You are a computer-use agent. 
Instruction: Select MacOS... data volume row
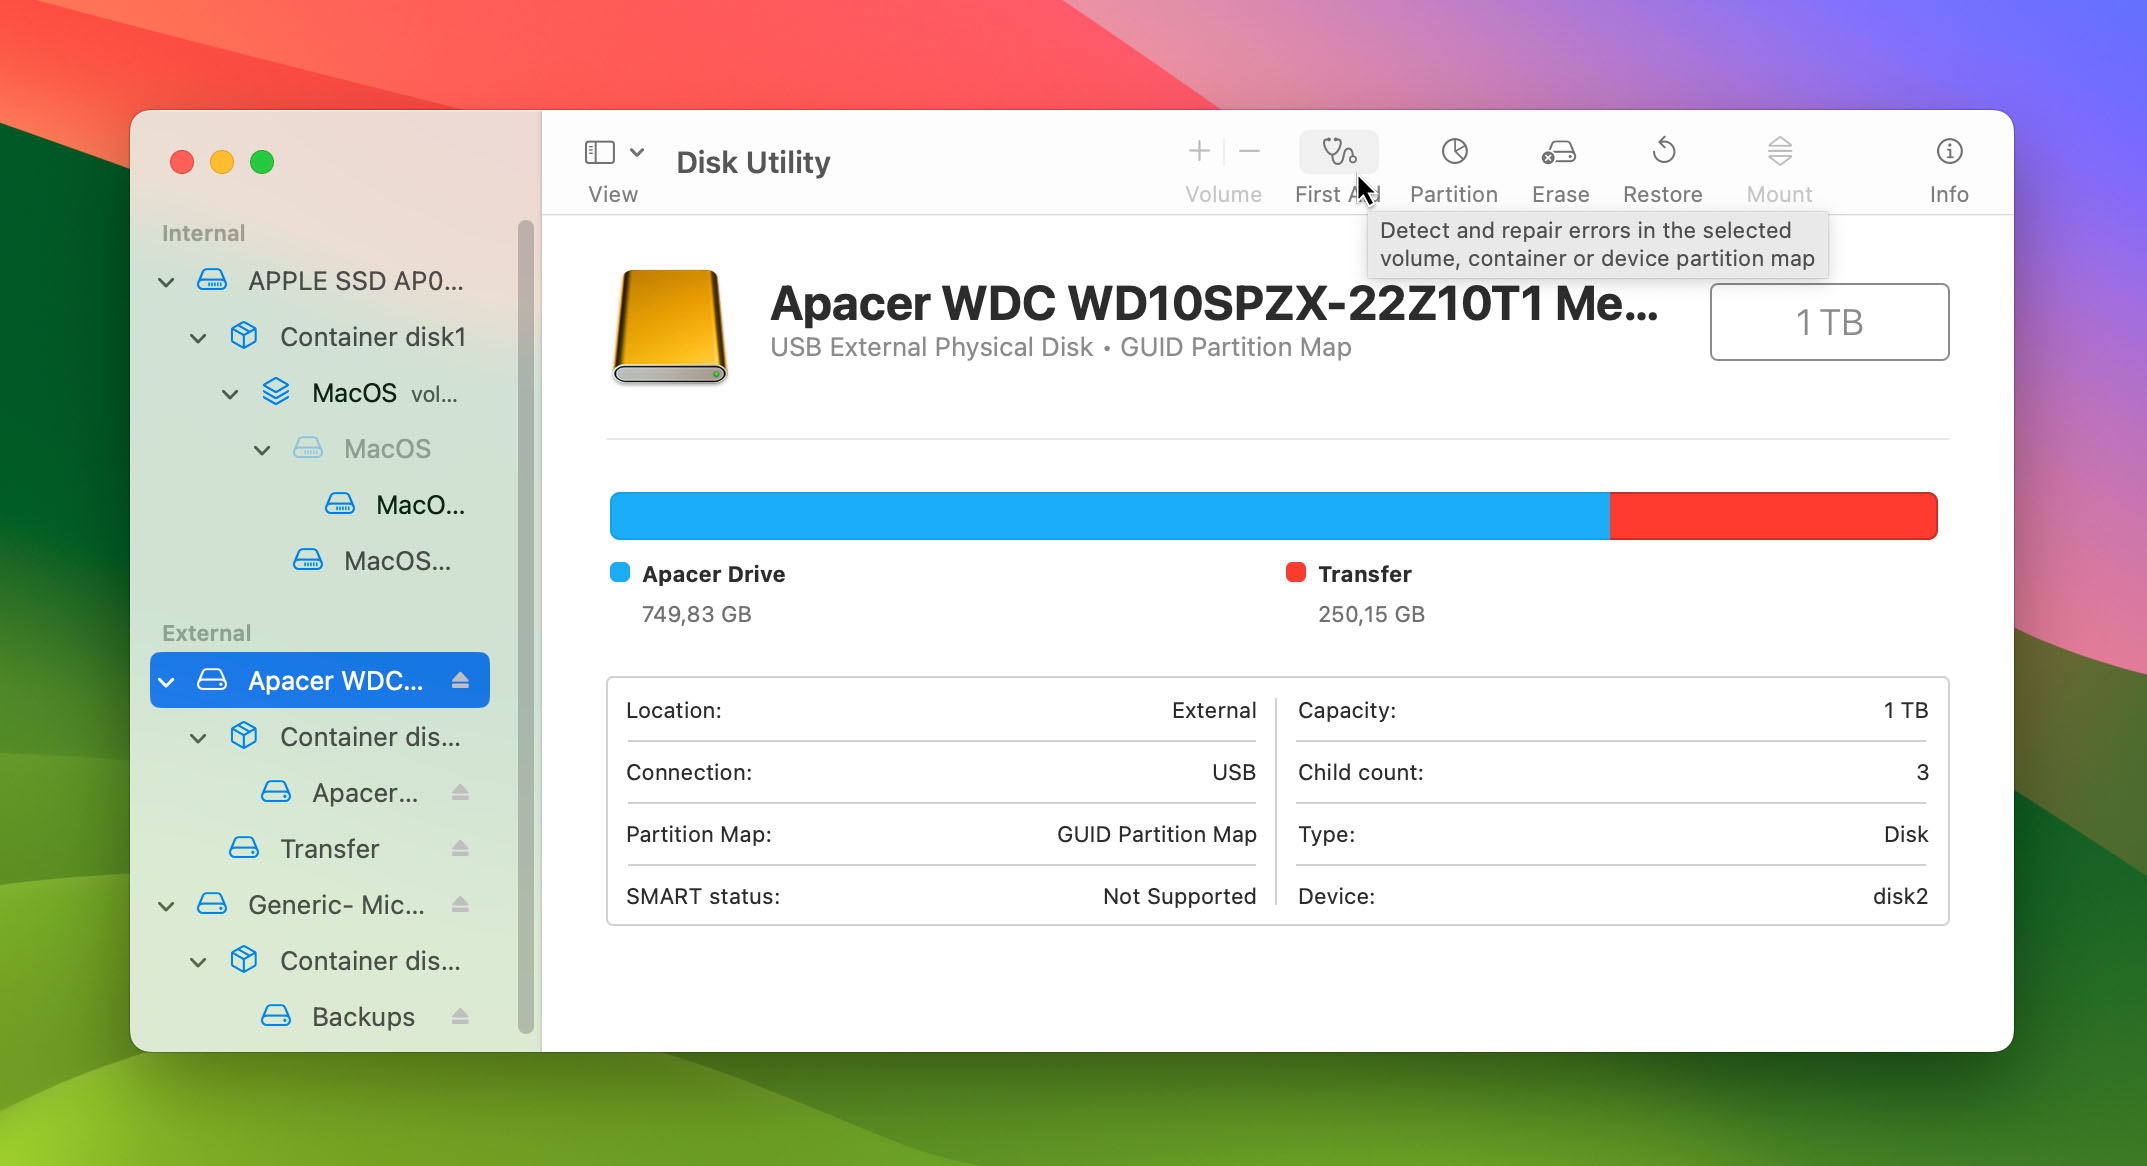tap(320, 561)
